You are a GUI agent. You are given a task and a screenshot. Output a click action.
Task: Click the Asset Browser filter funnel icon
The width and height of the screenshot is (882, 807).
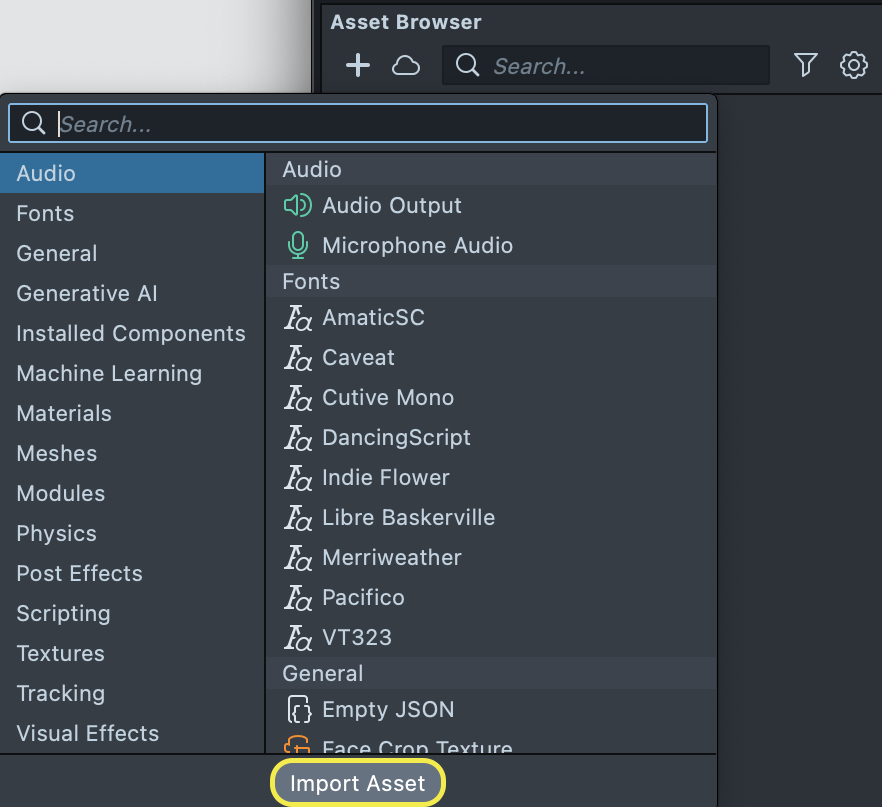805,66
